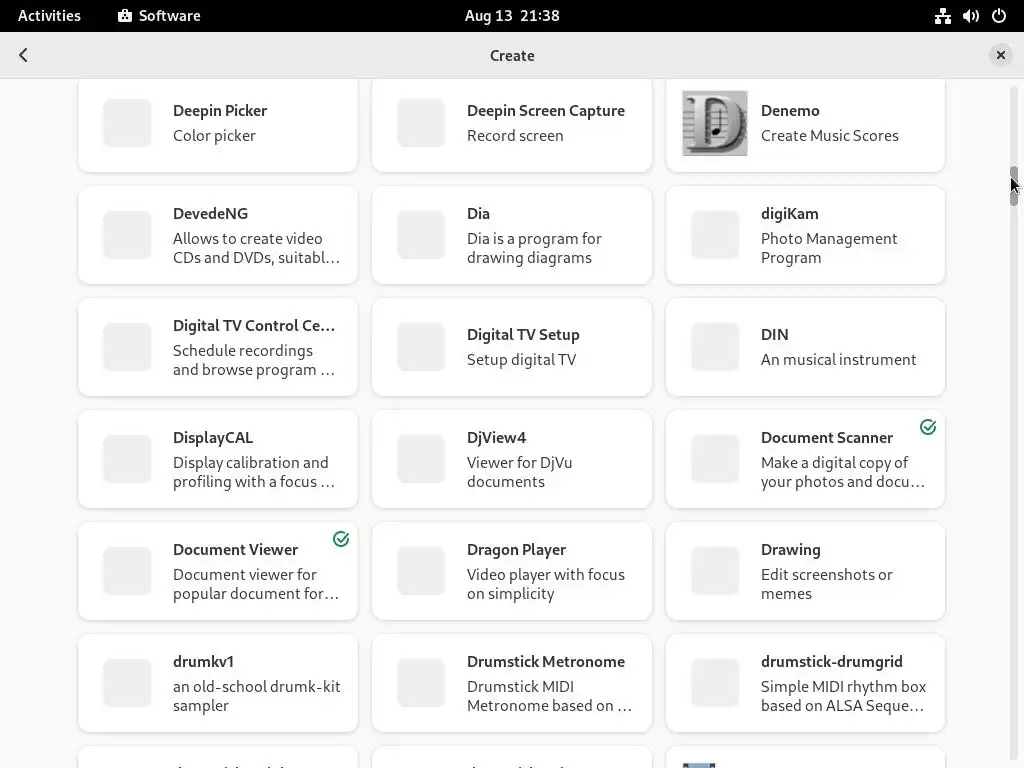The width and height of the screenshot is (1024, 768).
Task: Open the DisplayCAL card
Action: [x=218, y=459]
